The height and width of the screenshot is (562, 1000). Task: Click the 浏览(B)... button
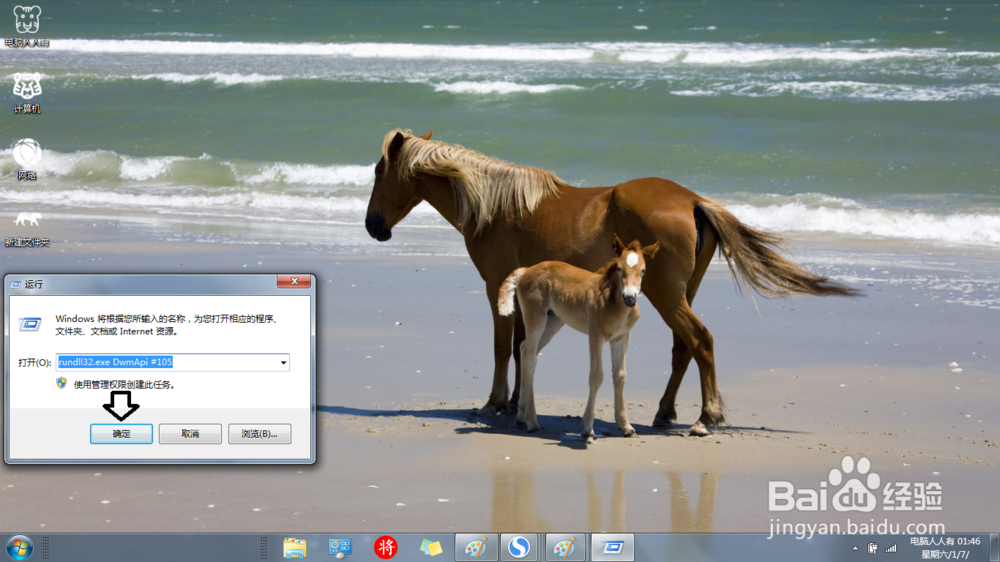(x=260, y=434)
